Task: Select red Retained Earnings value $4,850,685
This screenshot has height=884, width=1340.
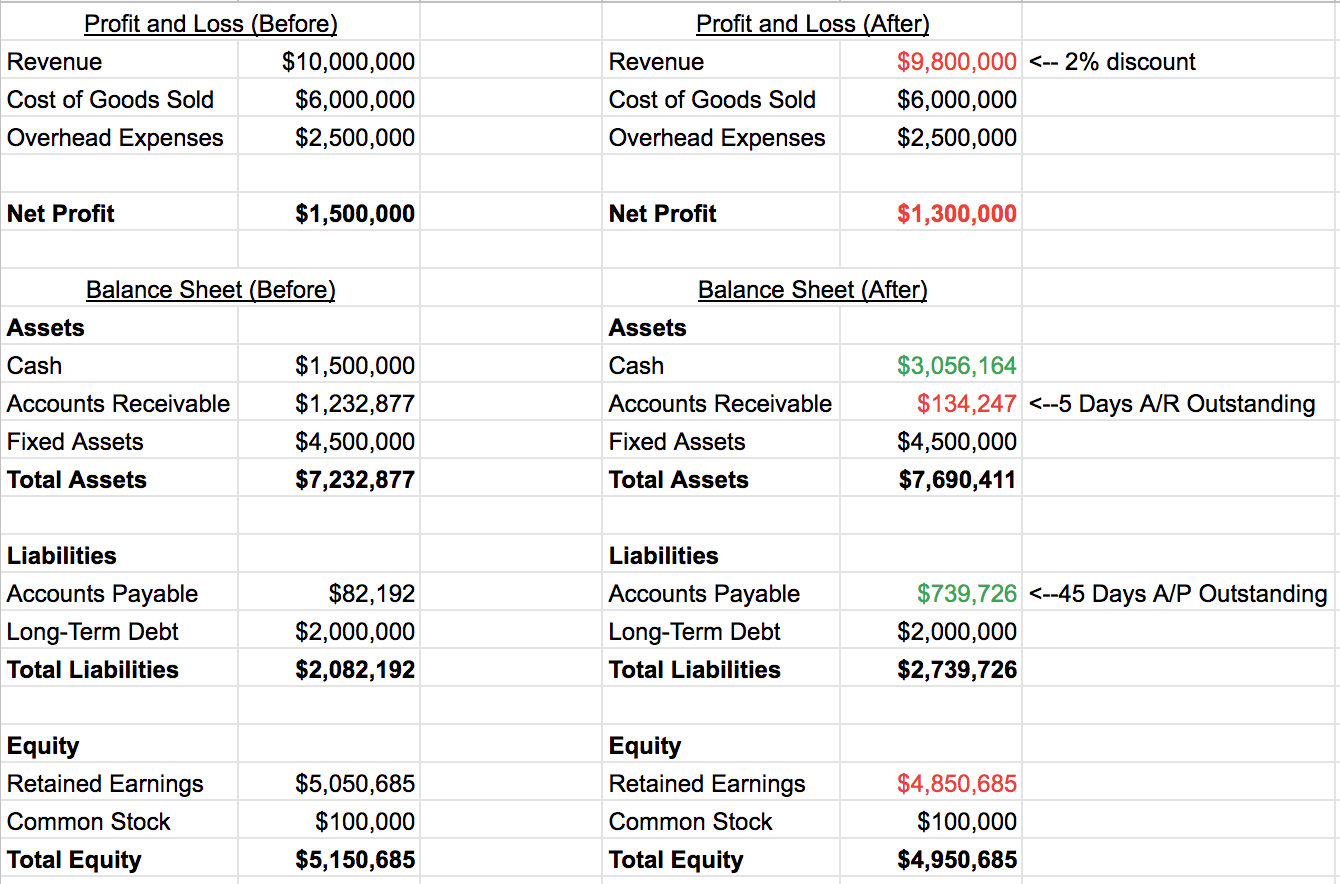Action: click(x=957, y=784)
